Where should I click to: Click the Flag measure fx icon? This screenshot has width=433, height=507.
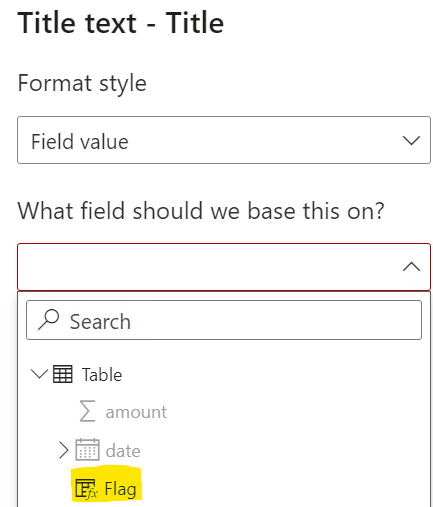click(x=86, y=489)
